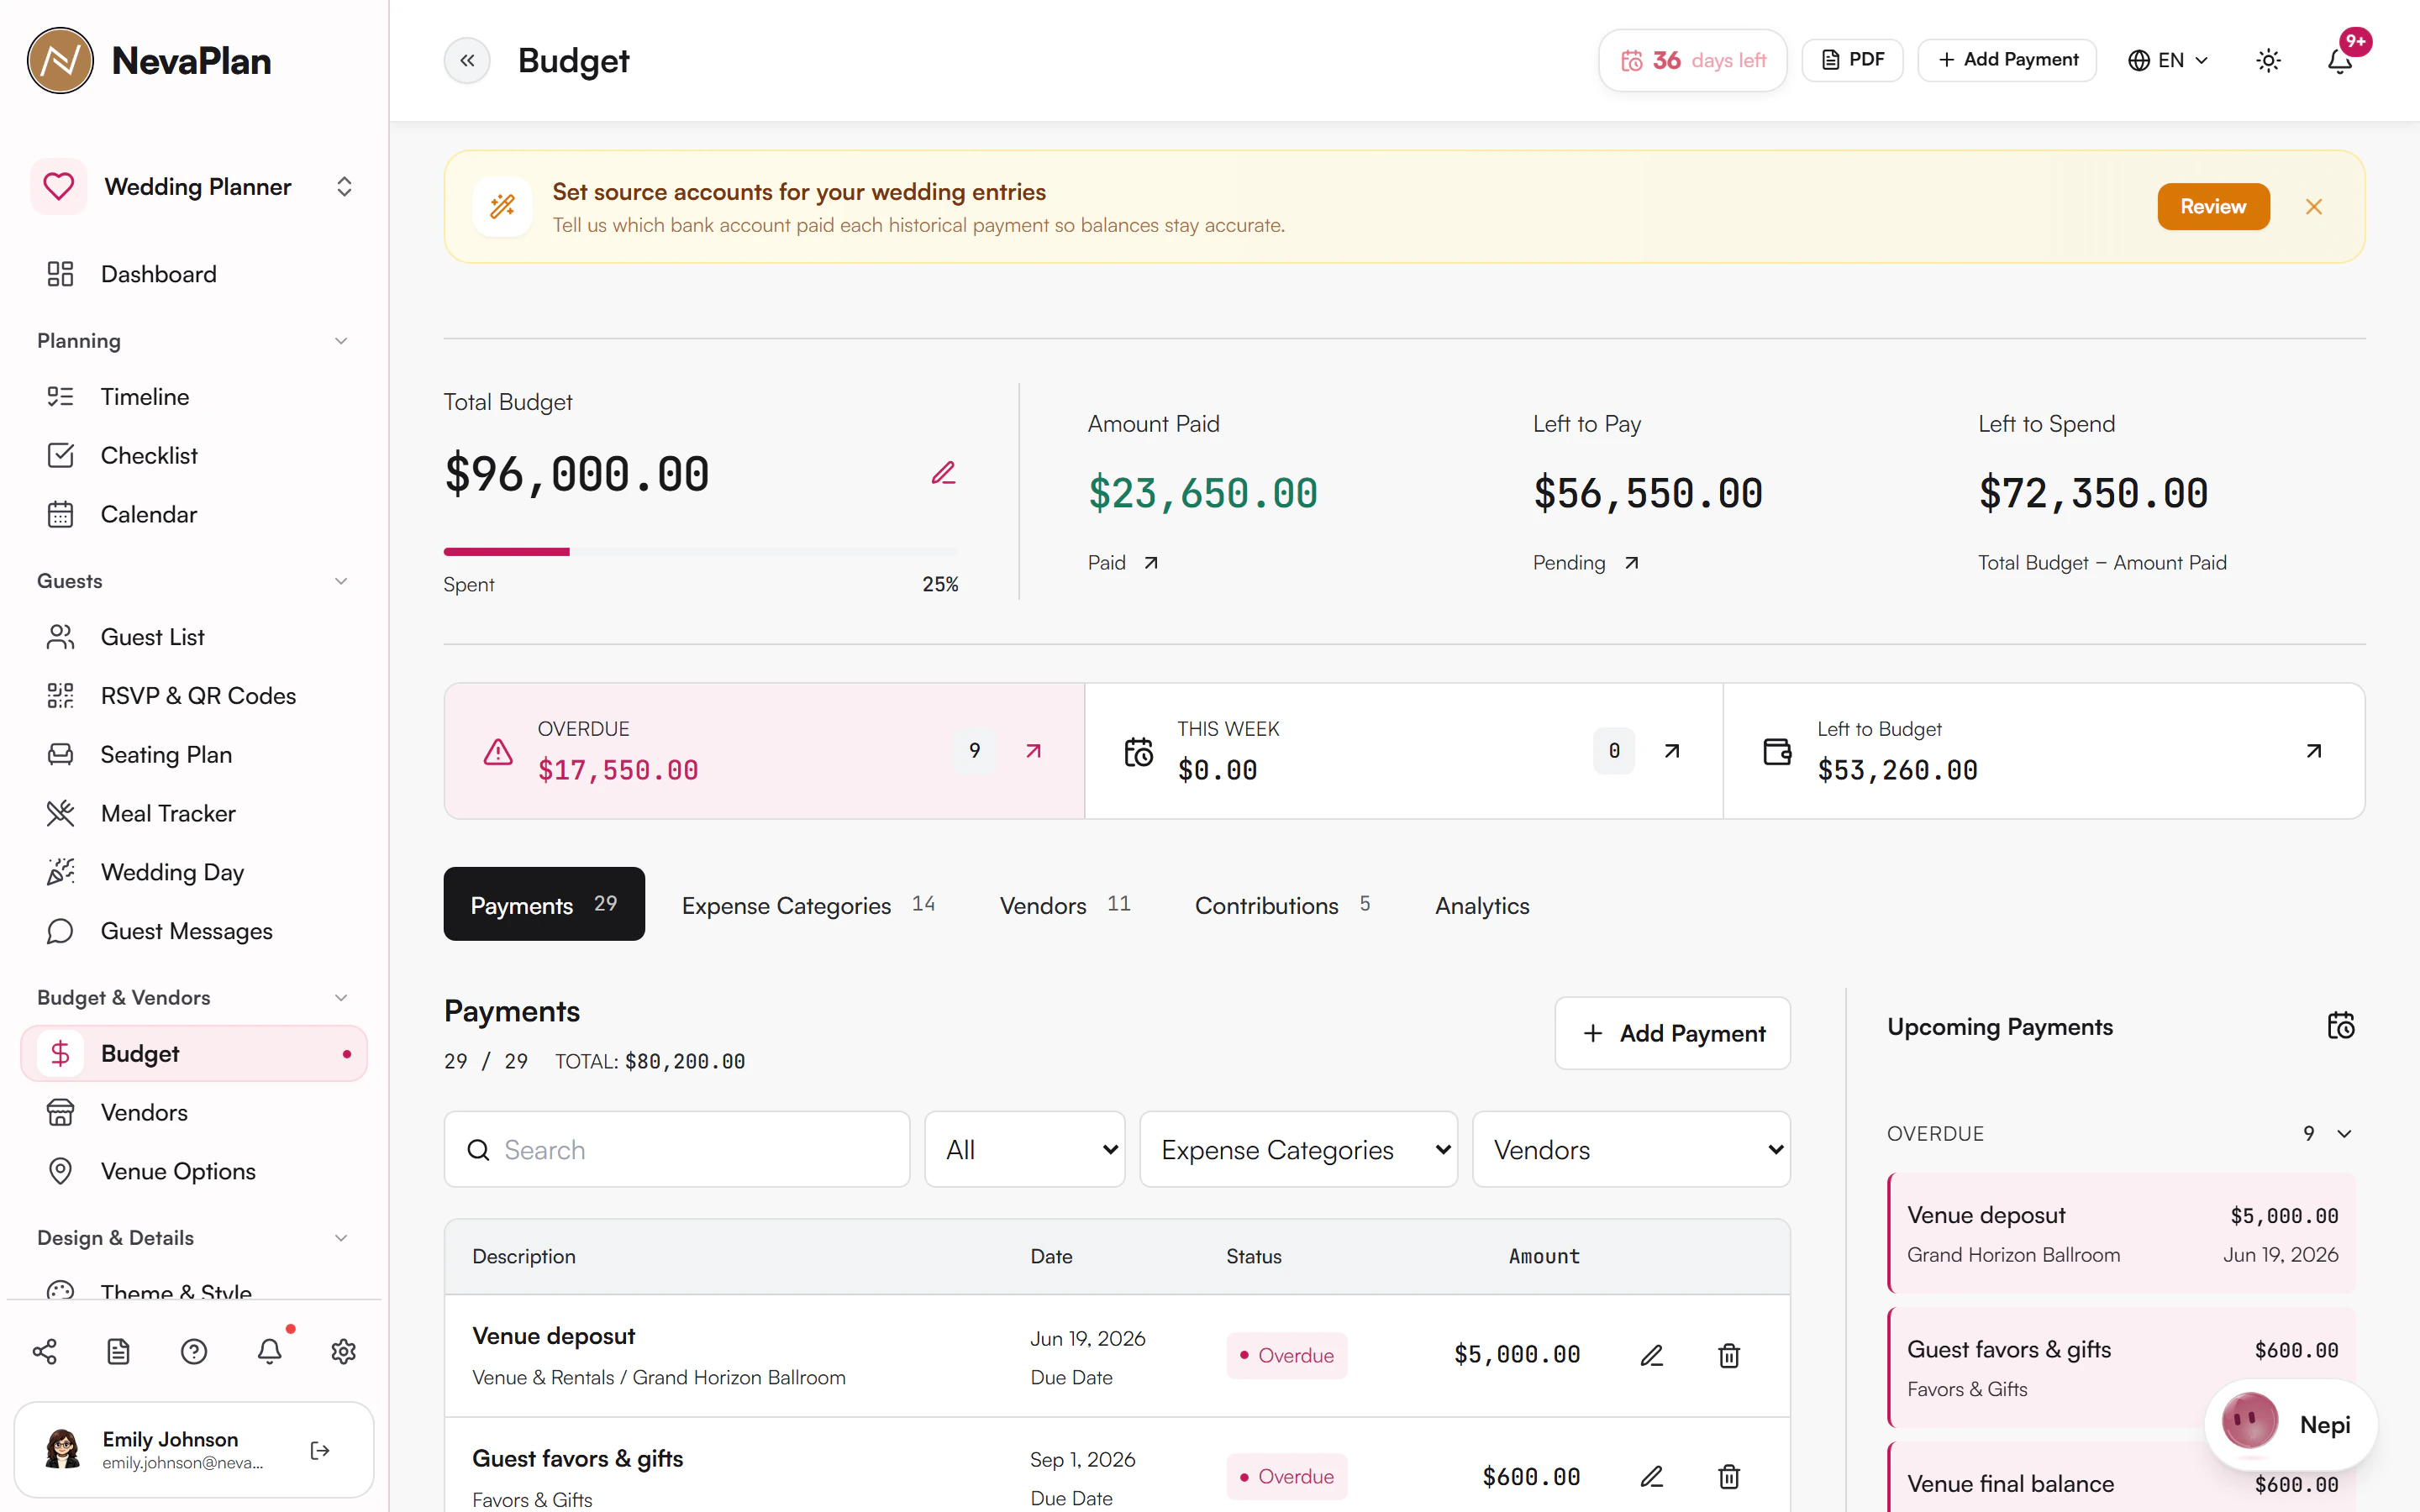Switch to the Expense Categories tab
The height and width of the screenshot is (1512, 2420).
pos(808,905)
